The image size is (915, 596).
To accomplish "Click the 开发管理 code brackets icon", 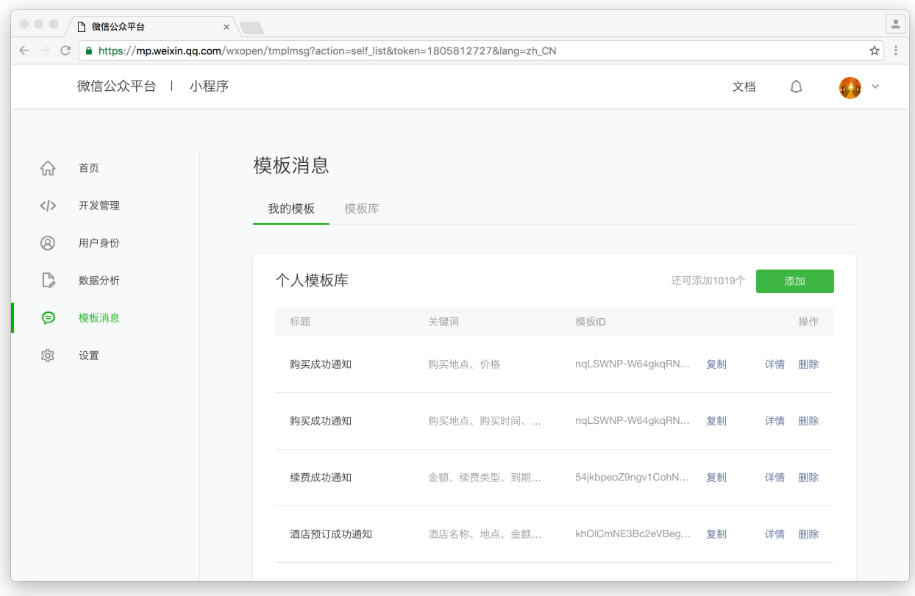I will (48, 205).
